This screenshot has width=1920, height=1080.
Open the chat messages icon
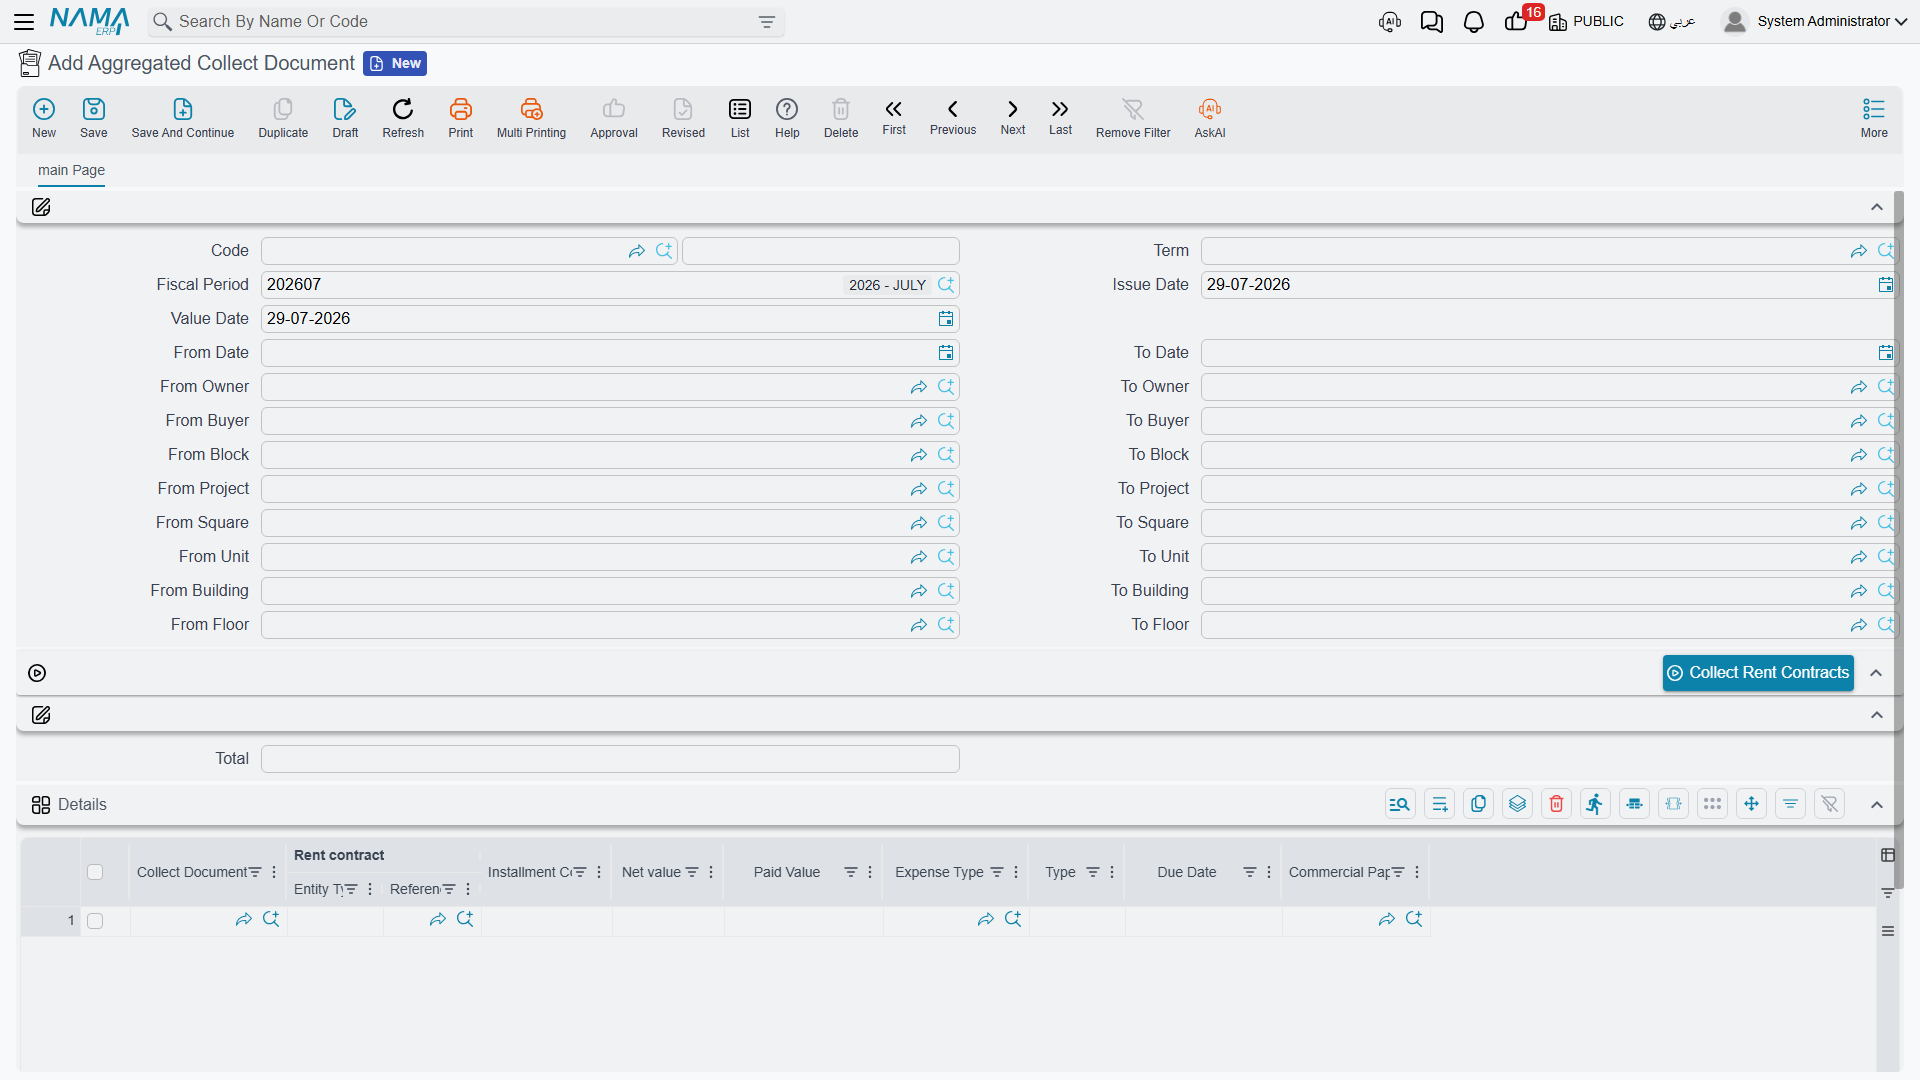point(1431,22)
